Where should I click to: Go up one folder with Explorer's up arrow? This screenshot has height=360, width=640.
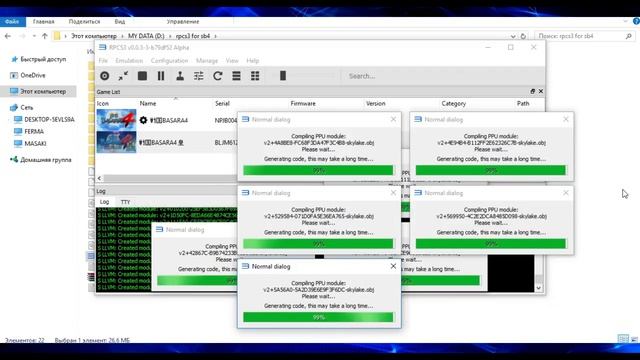coord(44,36)
